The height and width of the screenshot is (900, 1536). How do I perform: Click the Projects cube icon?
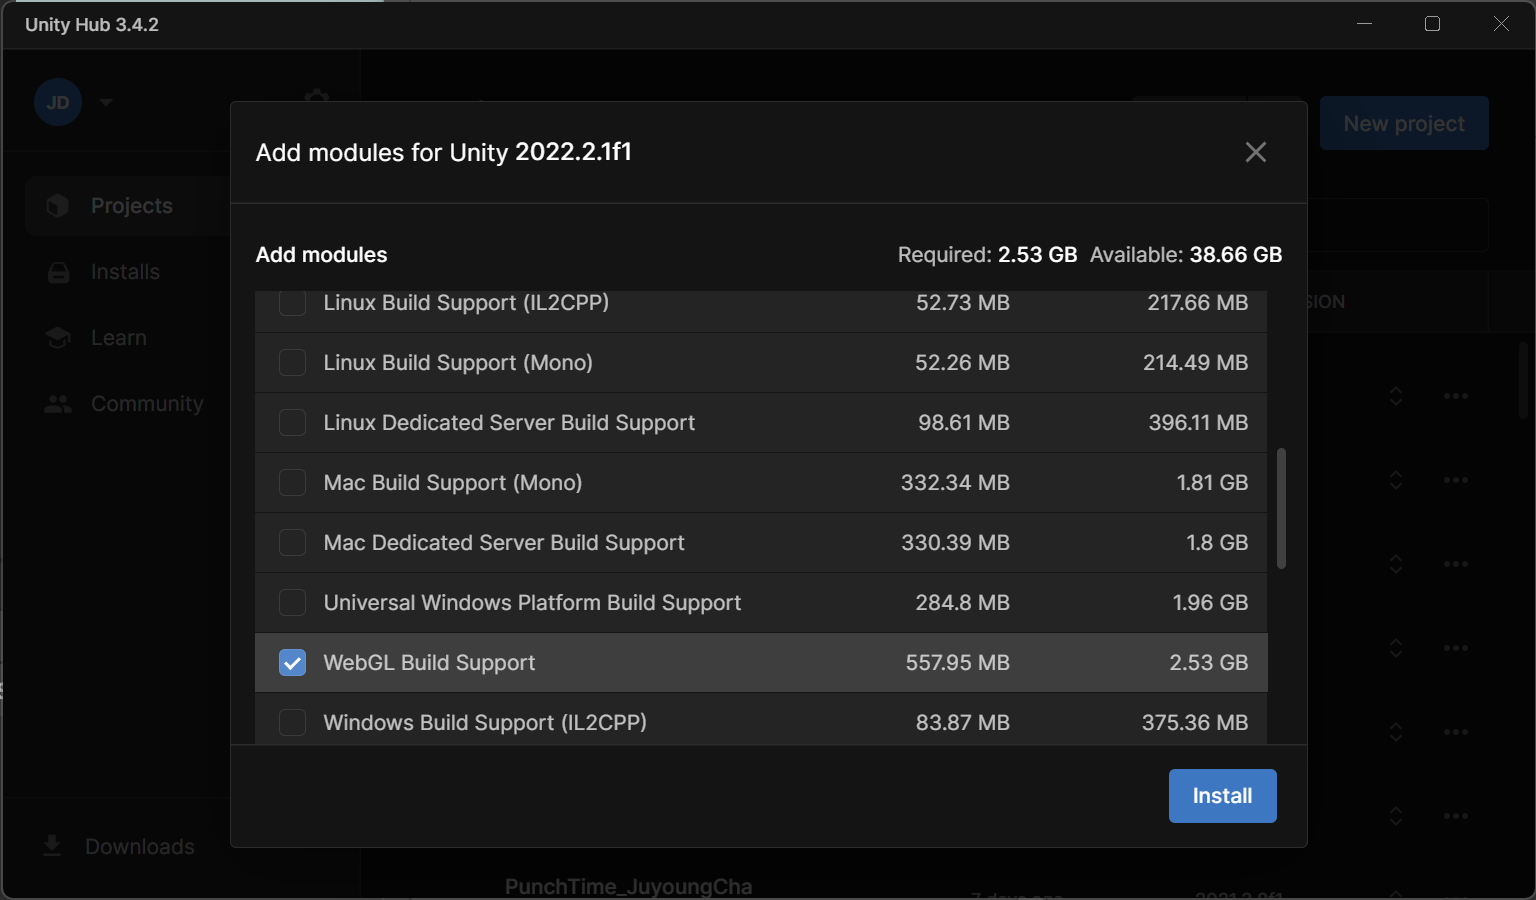(x=58, y=206)
